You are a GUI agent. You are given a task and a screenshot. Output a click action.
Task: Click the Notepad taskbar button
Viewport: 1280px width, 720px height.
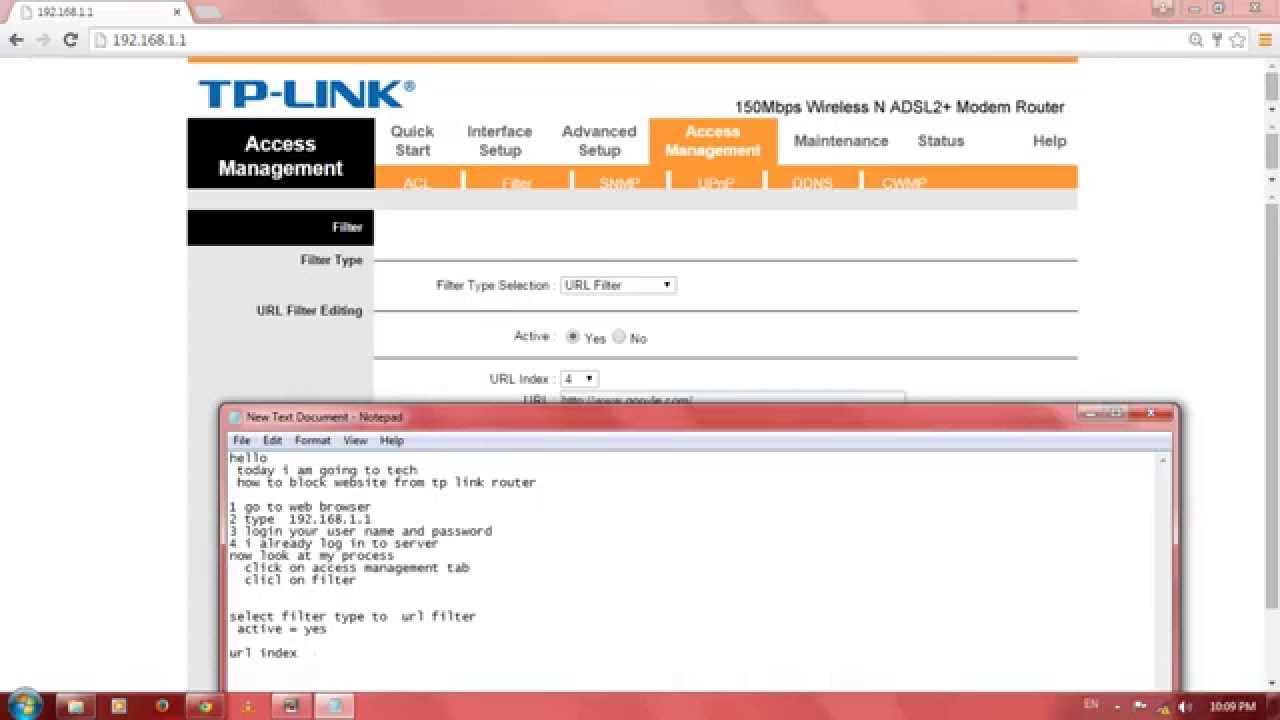click(334, 706)
